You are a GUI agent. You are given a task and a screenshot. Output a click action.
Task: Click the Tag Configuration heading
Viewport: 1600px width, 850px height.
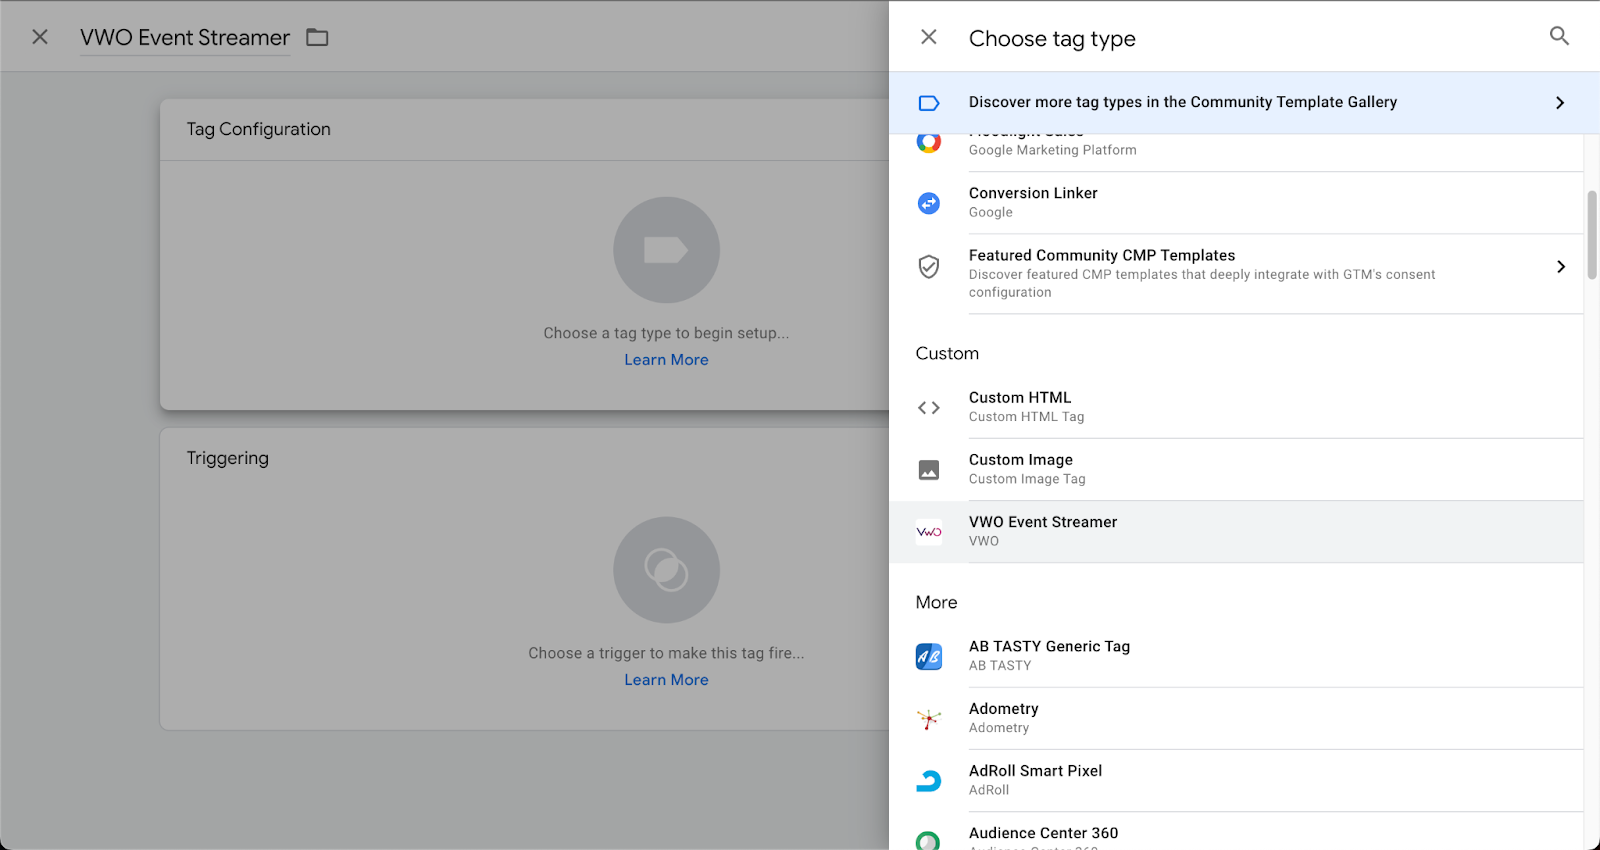pos(258,129)
